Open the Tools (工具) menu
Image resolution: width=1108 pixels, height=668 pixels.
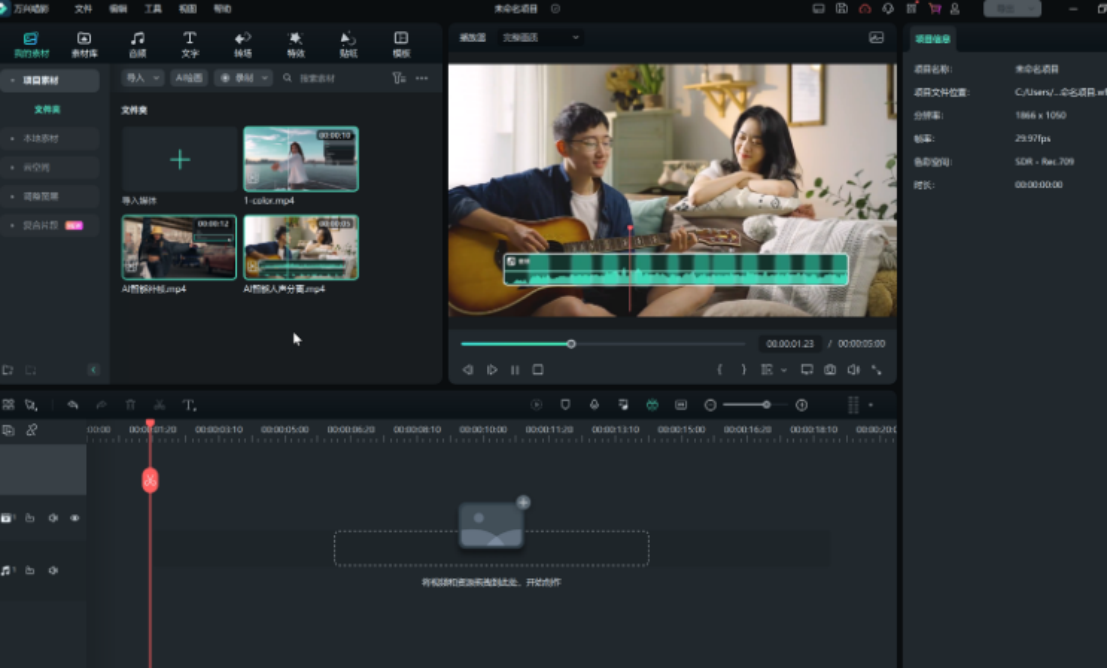pyautogui.click(x=153, y=9)
